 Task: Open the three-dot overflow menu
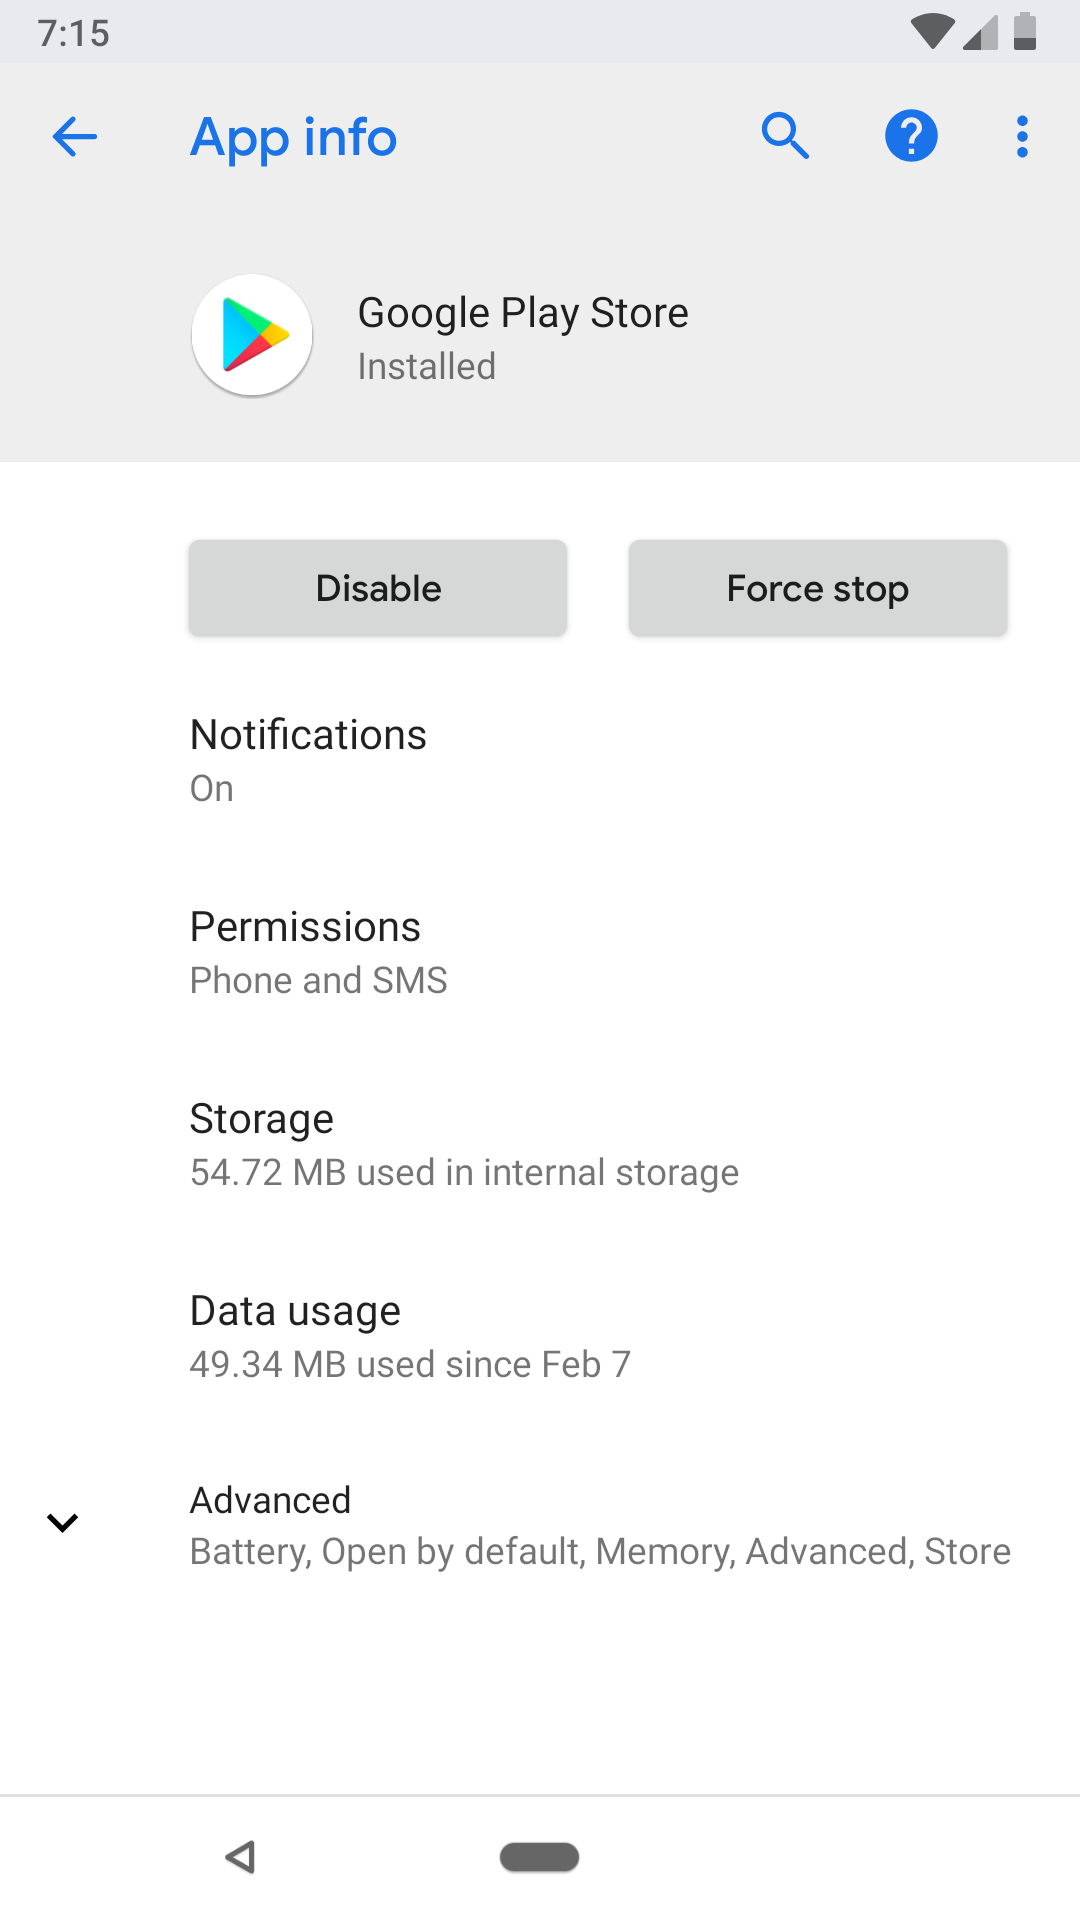(1021, 136)
